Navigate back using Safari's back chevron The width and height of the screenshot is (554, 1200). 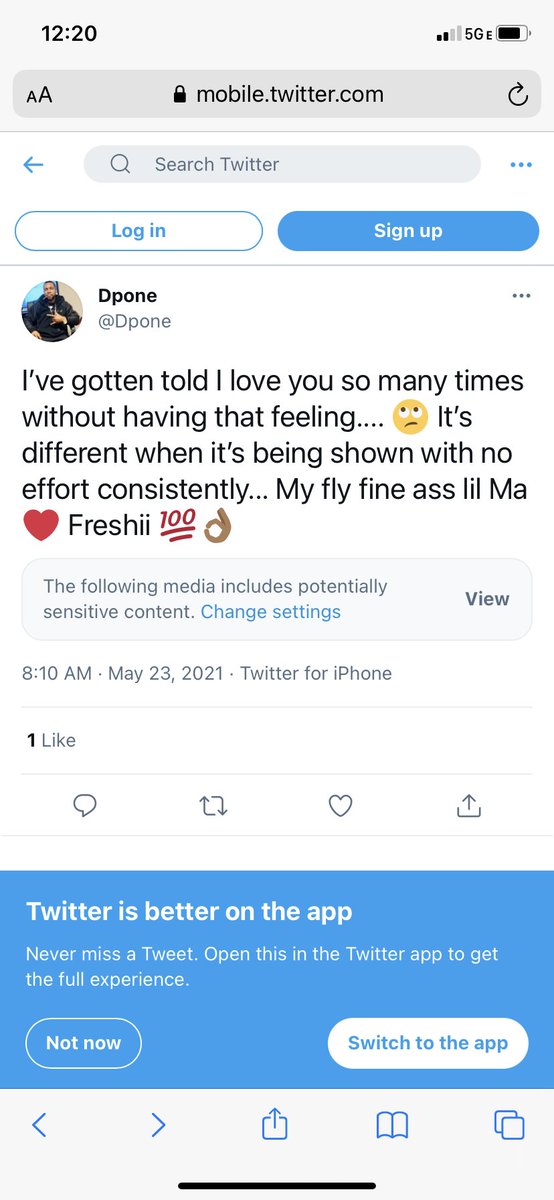[x=39, y=1125]
